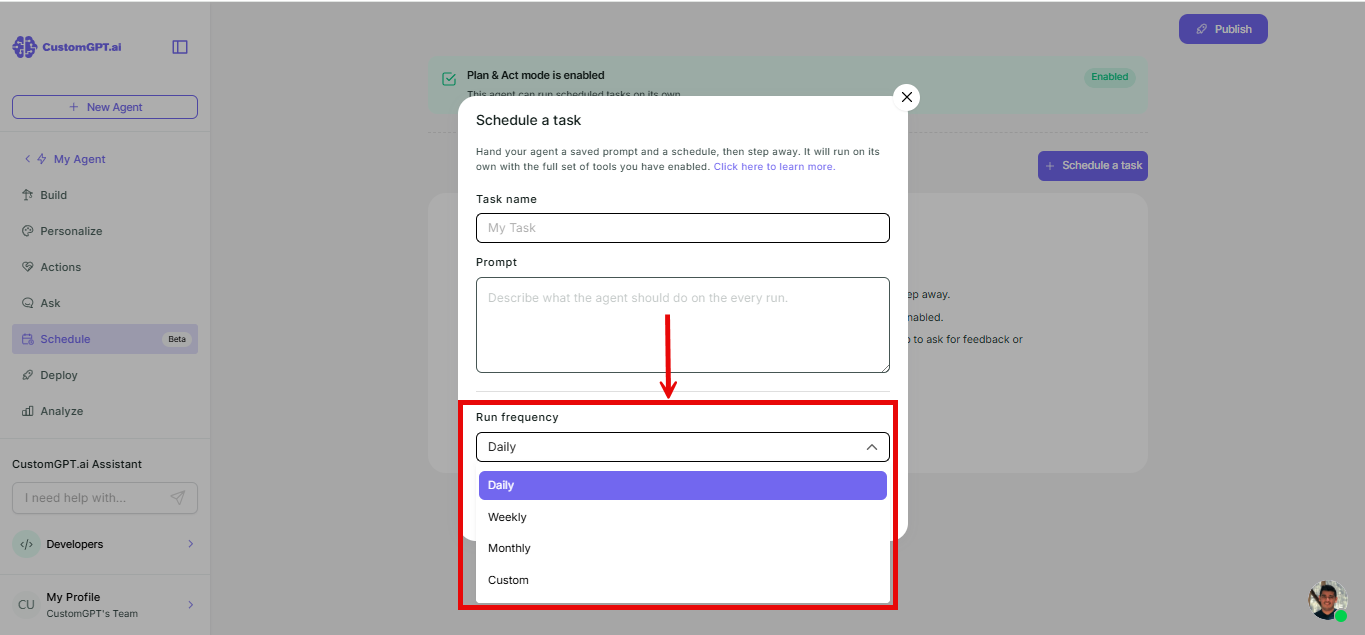1365x635 pixels.
Task: Send assistant message with paper plane icon
Action: tap(177, 498)
